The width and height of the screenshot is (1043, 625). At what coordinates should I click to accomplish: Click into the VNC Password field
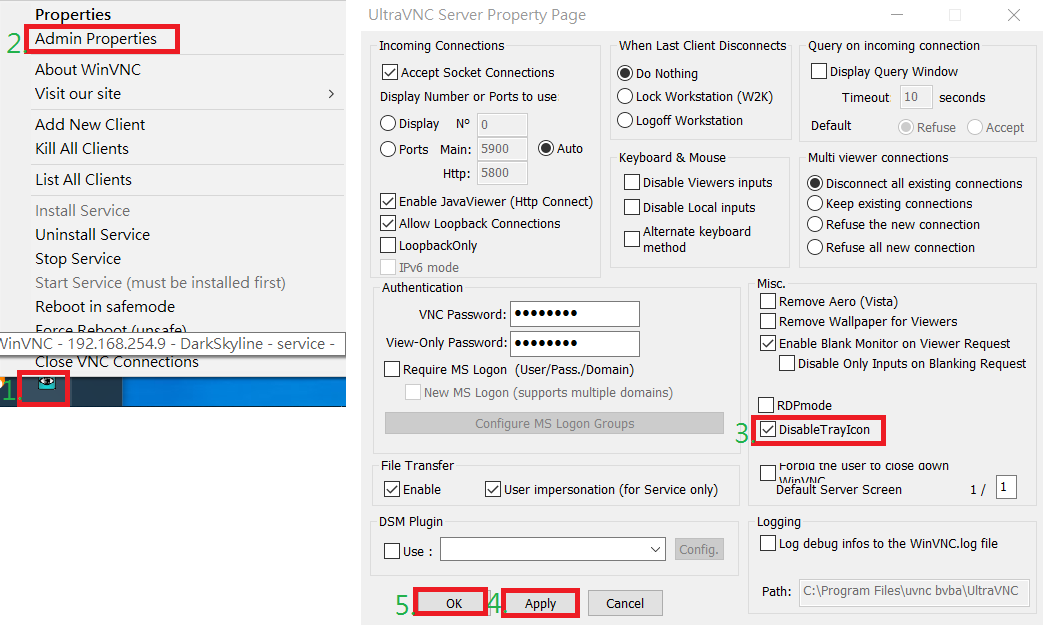575,314
